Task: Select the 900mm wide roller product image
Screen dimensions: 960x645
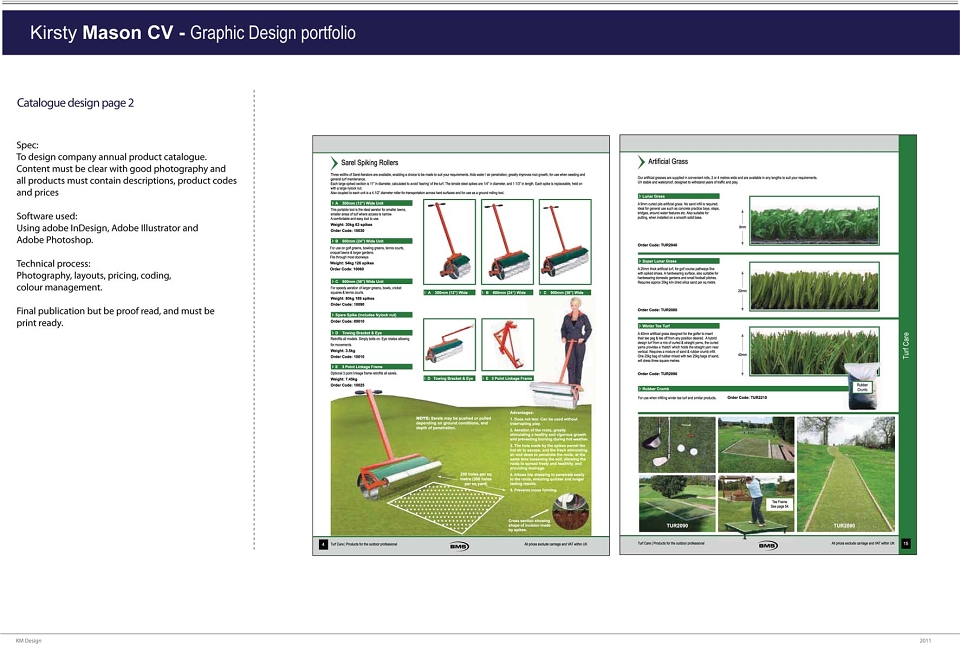Action: (x=565, y=242)
